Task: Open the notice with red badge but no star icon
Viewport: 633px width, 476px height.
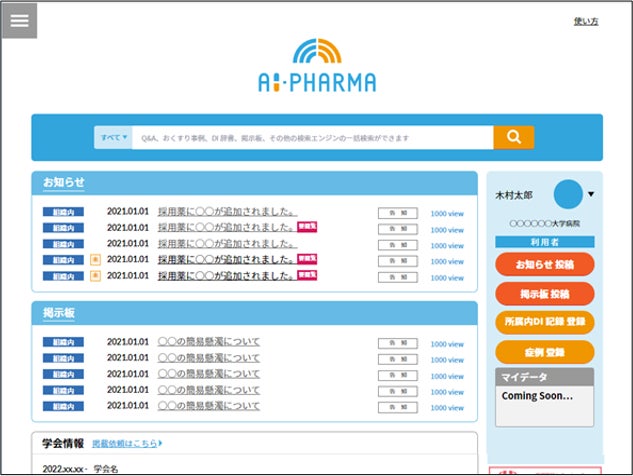Action: point(225,227)
